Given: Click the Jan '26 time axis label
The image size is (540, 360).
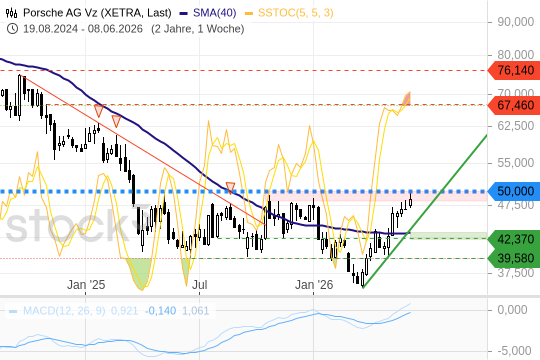Looking at the screenshot, I should pos(314,285).
